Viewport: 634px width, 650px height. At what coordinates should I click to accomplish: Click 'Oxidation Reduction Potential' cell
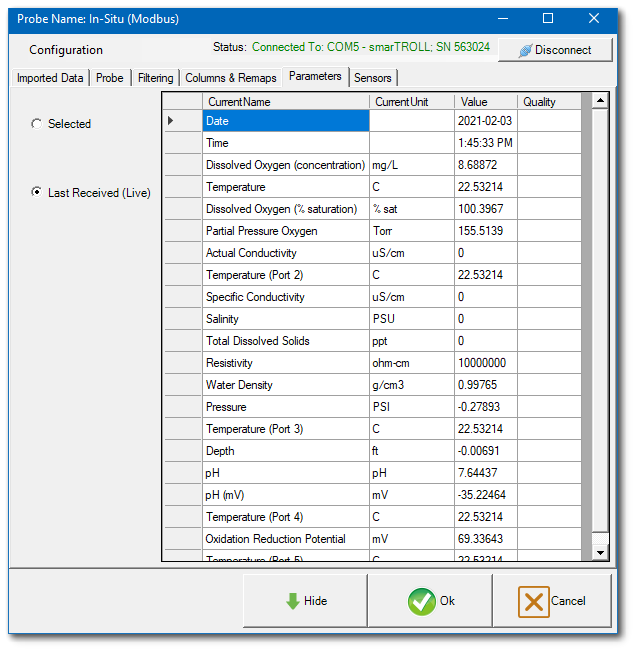(x=286, y=538)
